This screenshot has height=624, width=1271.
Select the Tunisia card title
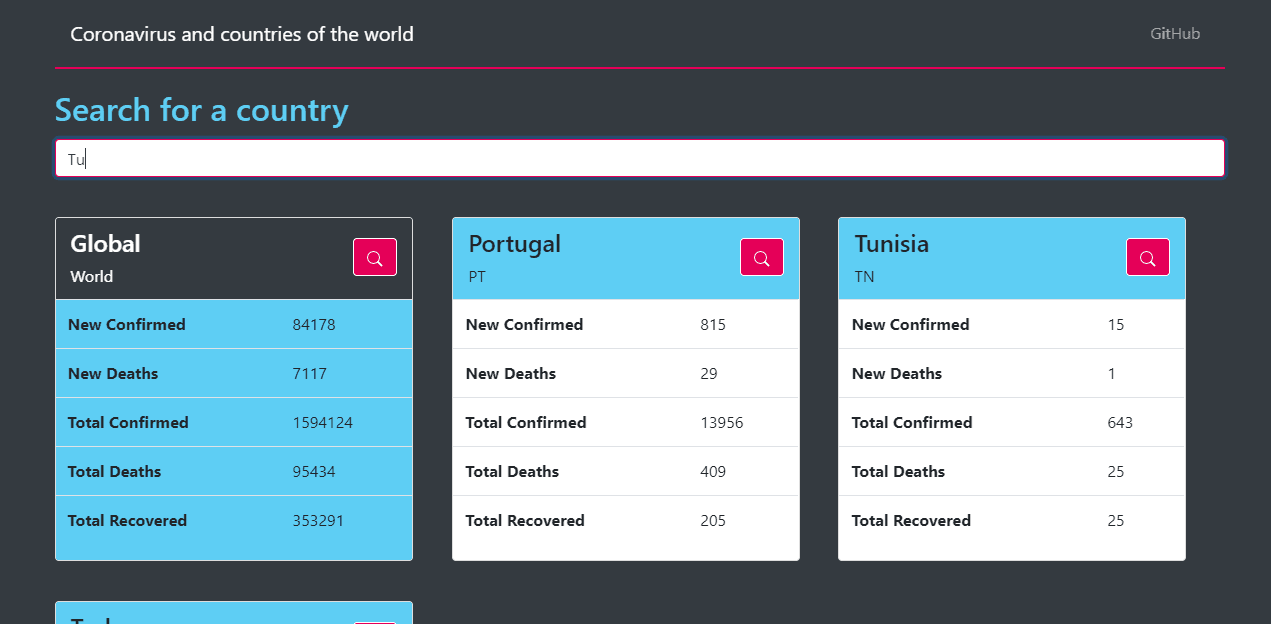click(892, 244)
